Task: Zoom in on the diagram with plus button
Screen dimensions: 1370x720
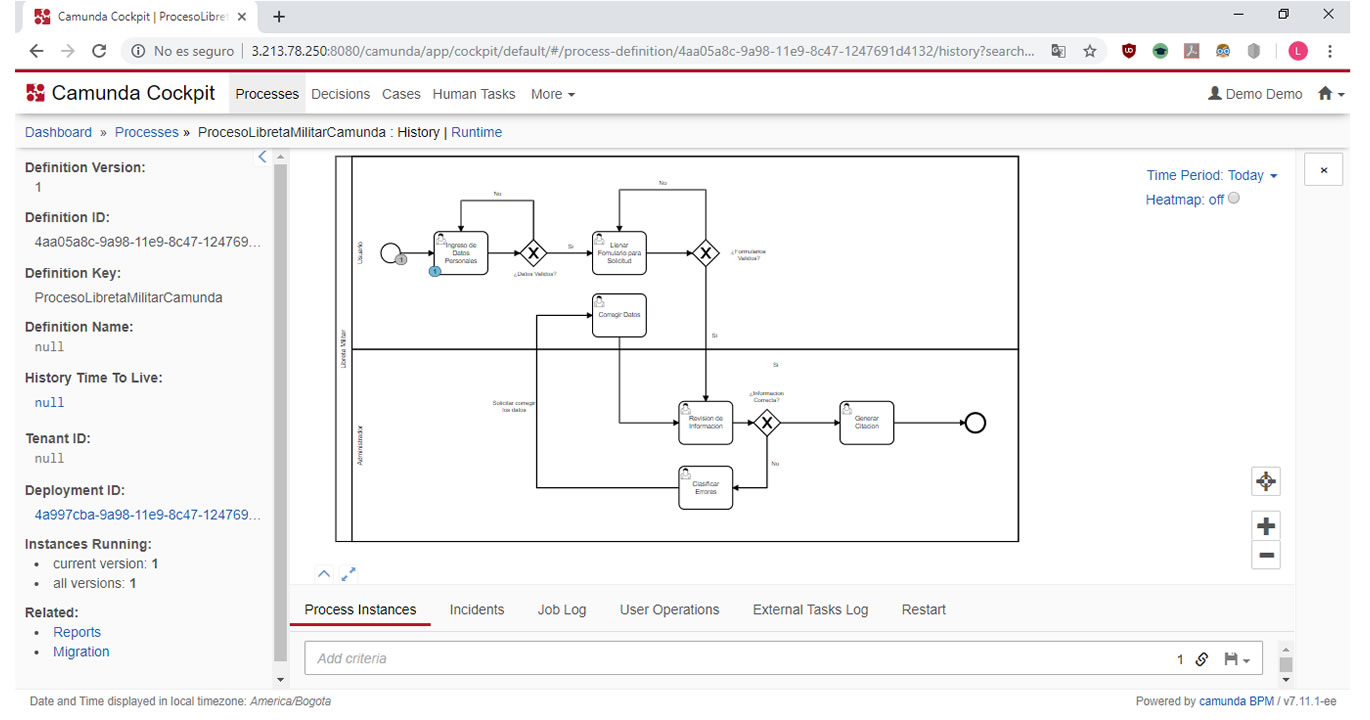Action: (x=1266, y=526)
